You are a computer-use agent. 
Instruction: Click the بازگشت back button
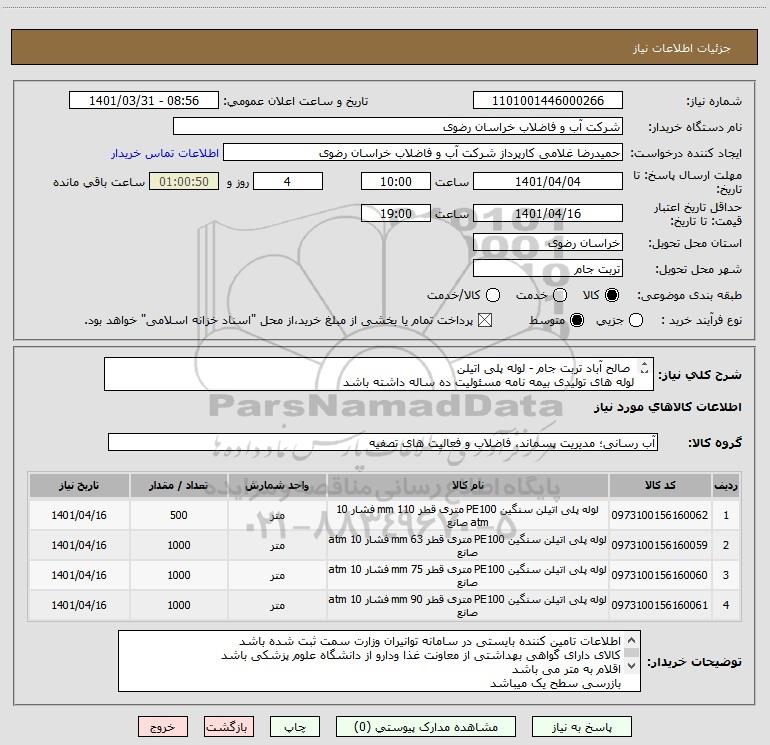pyautogui.click(x=229, y=727)
